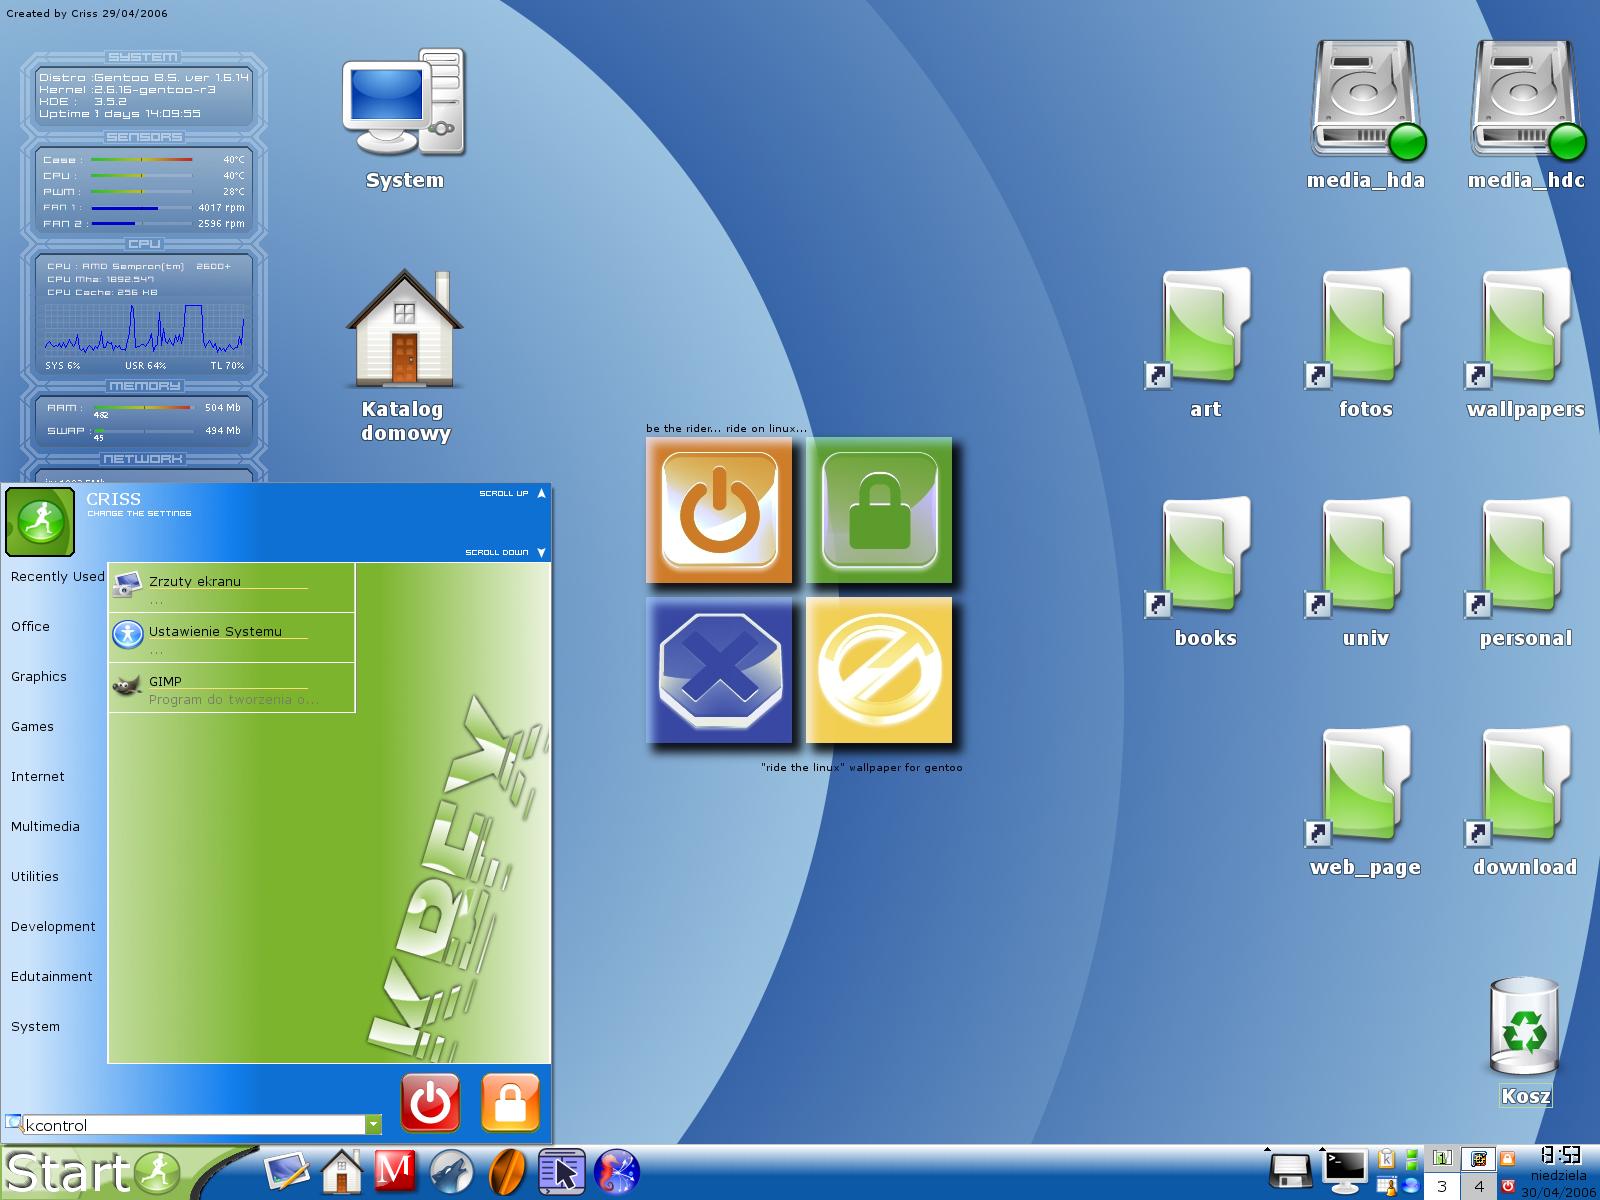Launch Zrzuty ekranu from recent items
This screenshot has height=1200, width=1600.
pos(231,588)
